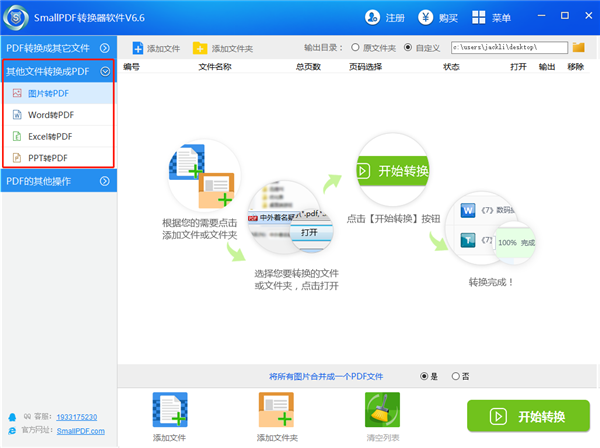This screenshot has height=448, width=600.
Task: Collapse 其他文件转换成PDF section
Action: pos(59,71)
